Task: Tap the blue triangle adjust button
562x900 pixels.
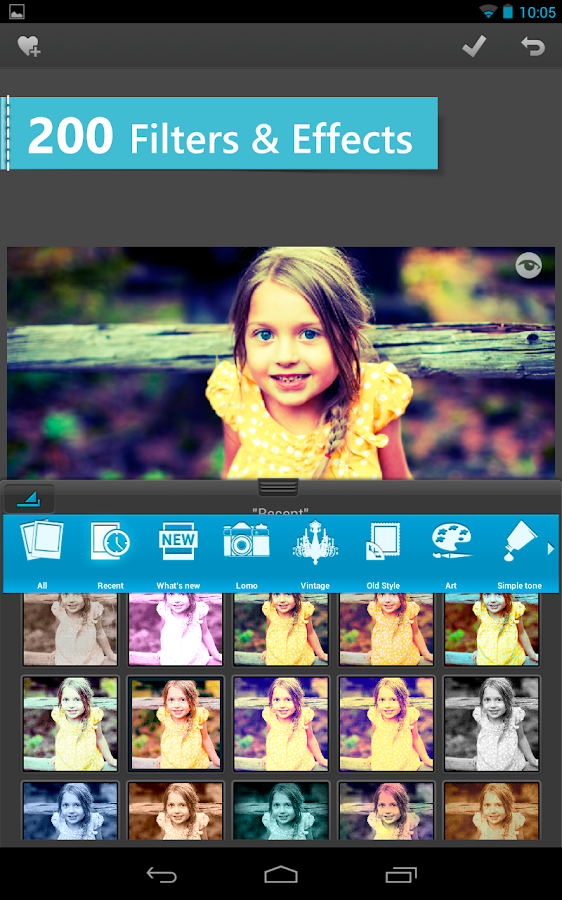Action: click(x=29, y=498)
